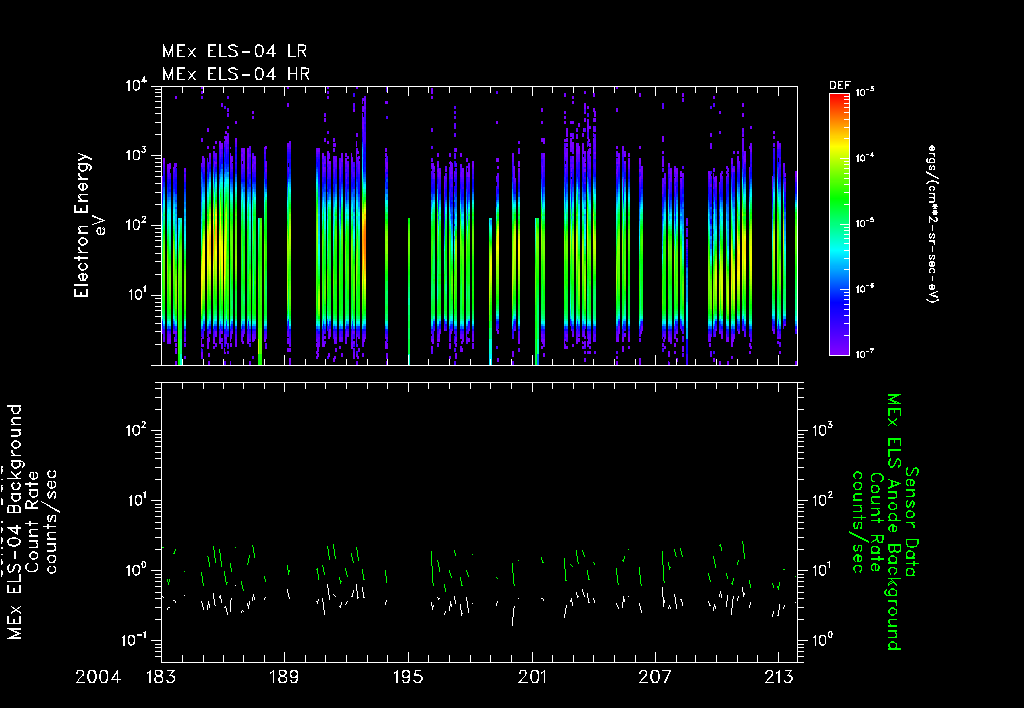Click 10^2 on the right Anode Background axis
Screen dimensions: 1024x708
(x=824, y=501)
